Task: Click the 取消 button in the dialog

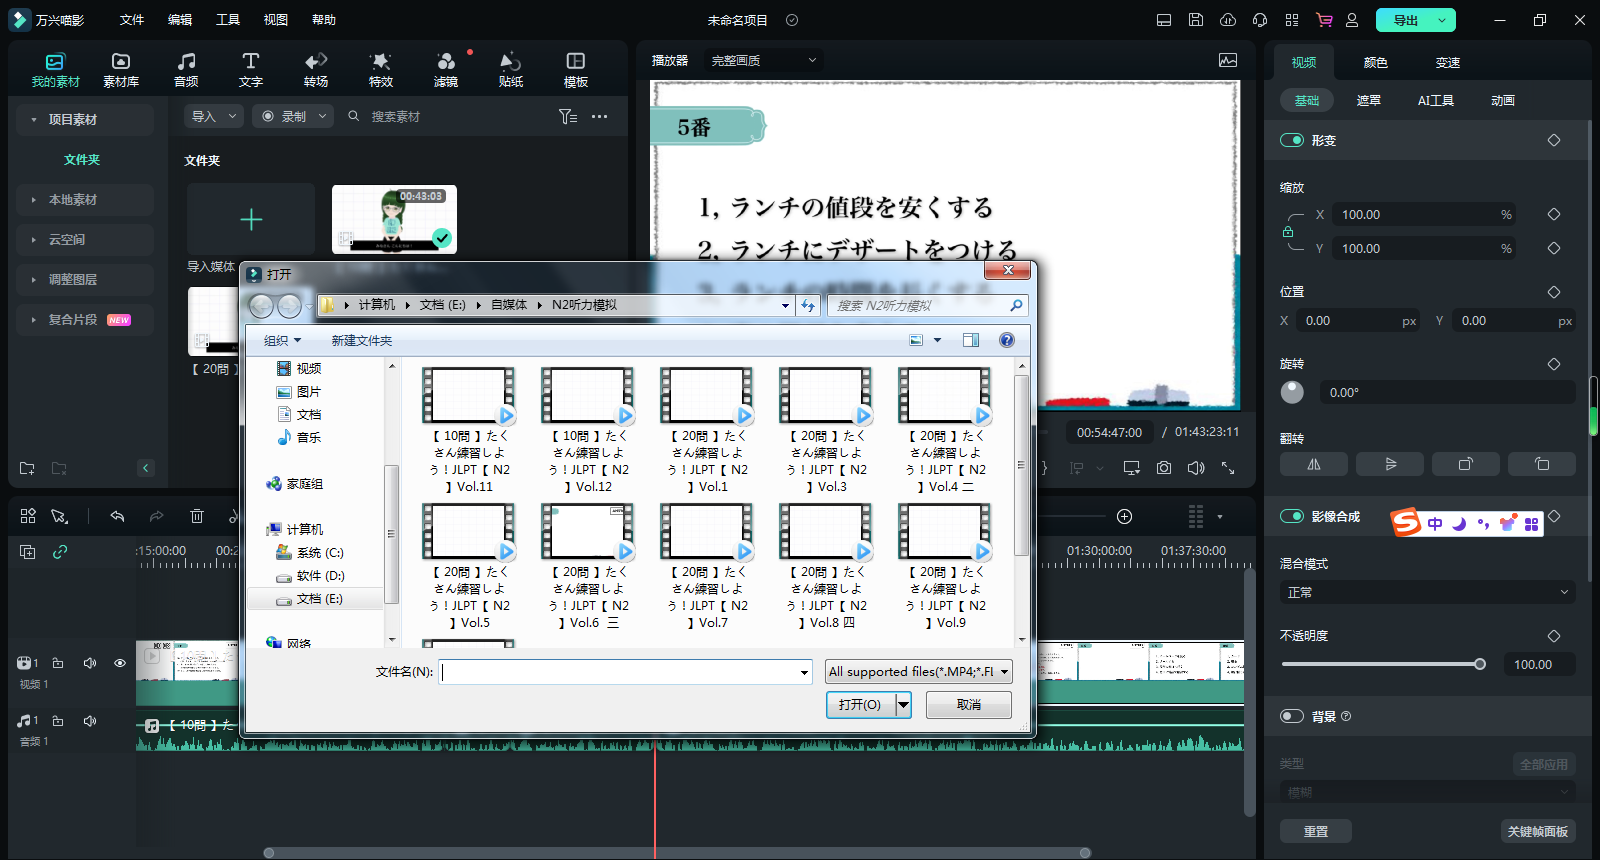Action: 968,705
